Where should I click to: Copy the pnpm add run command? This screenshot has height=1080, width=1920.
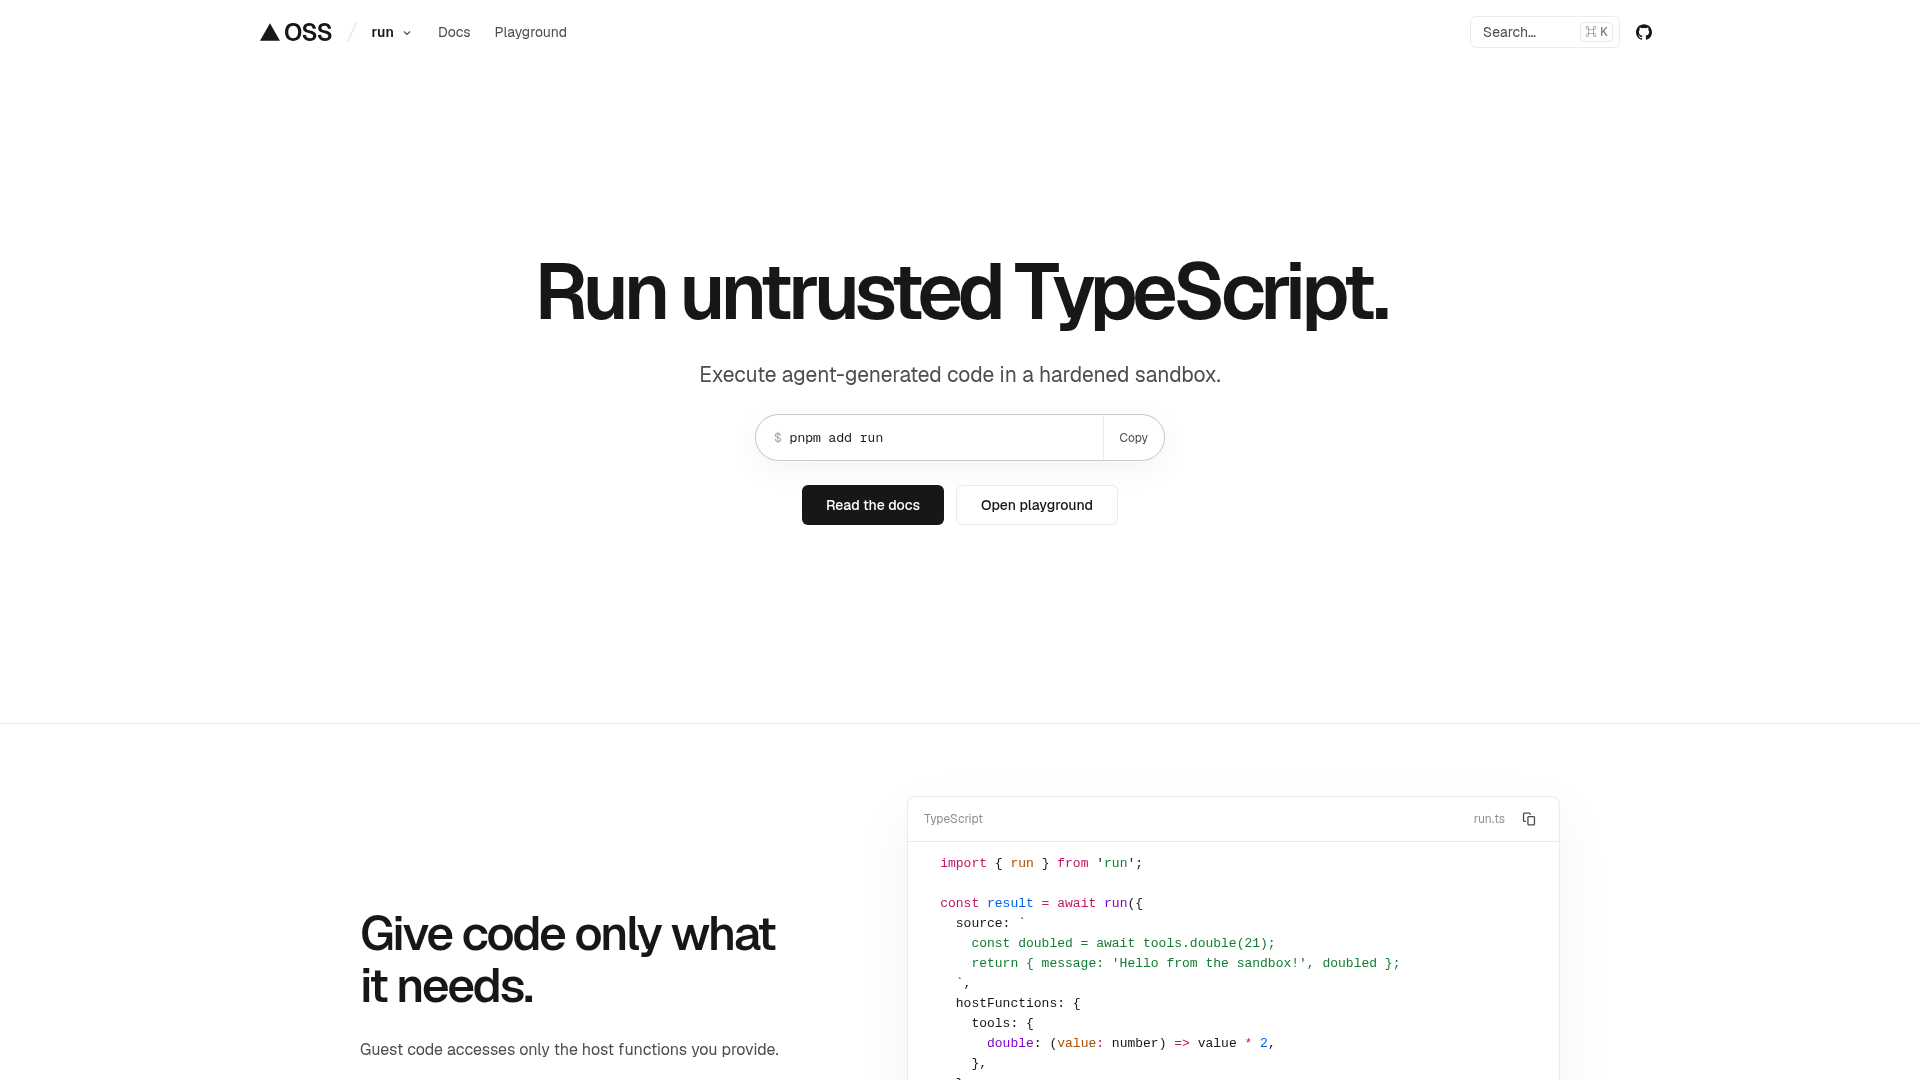click(1133, 438)
